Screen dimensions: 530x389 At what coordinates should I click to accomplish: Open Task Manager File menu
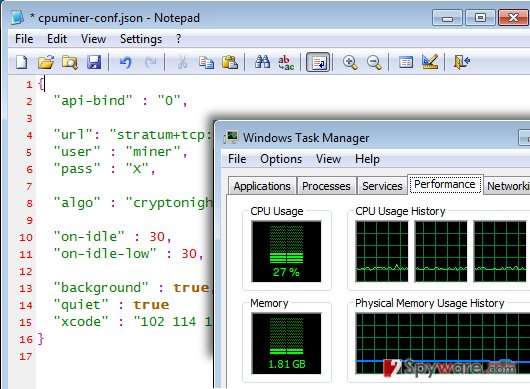tap(237, 159)
